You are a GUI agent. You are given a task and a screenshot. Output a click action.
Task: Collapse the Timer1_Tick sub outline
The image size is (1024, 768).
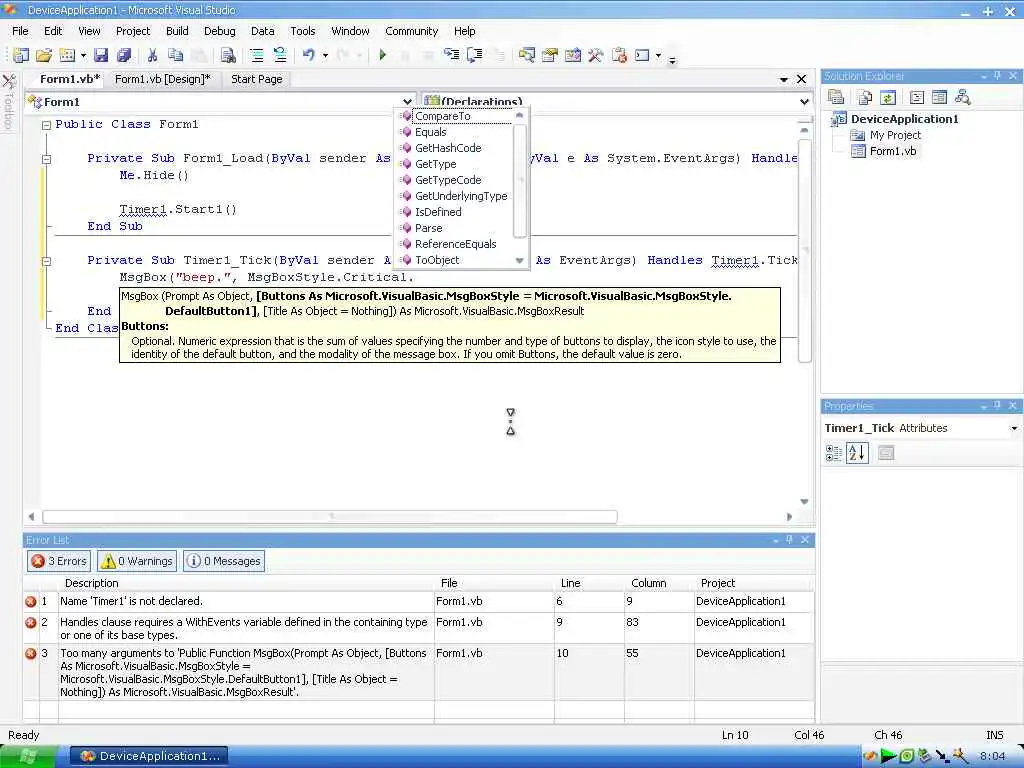coord(46,261)
